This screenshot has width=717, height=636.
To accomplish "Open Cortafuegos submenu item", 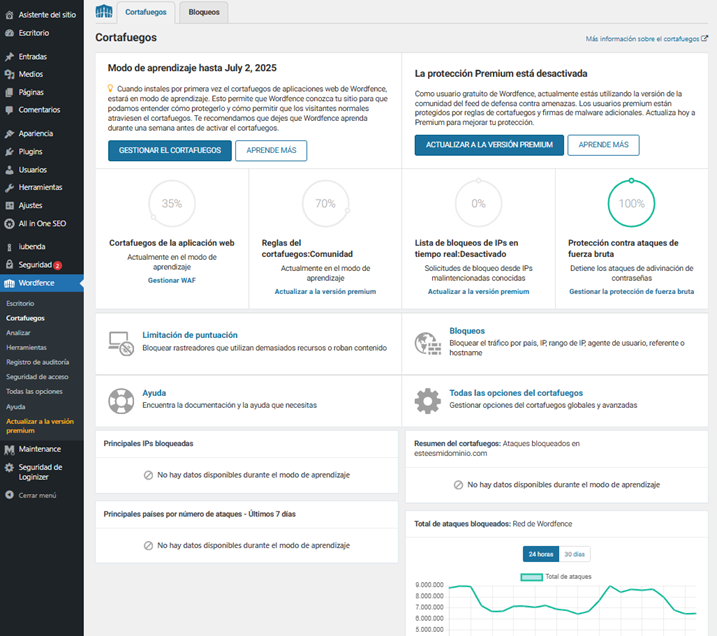I will click(26, 318).
